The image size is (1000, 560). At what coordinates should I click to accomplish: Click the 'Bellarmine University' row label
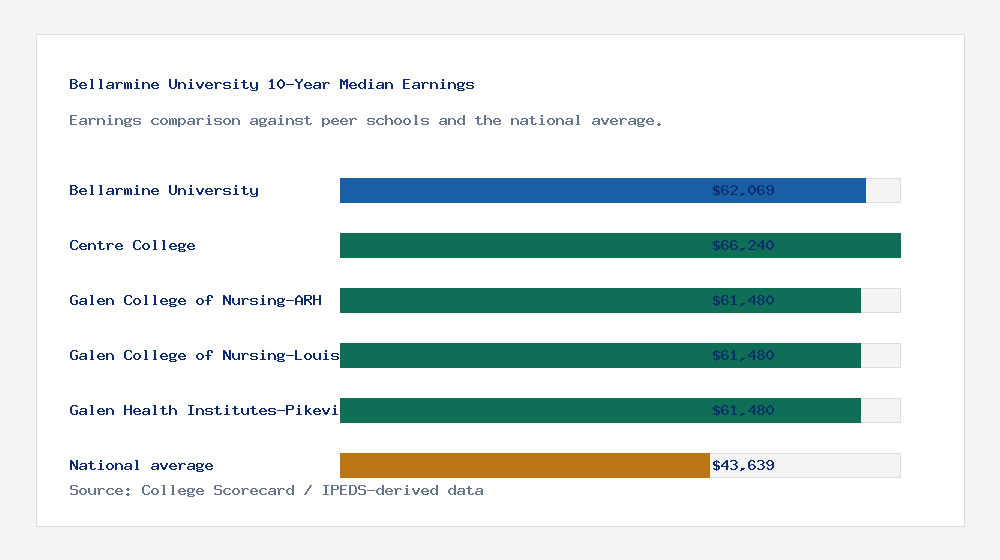(164, 190)
